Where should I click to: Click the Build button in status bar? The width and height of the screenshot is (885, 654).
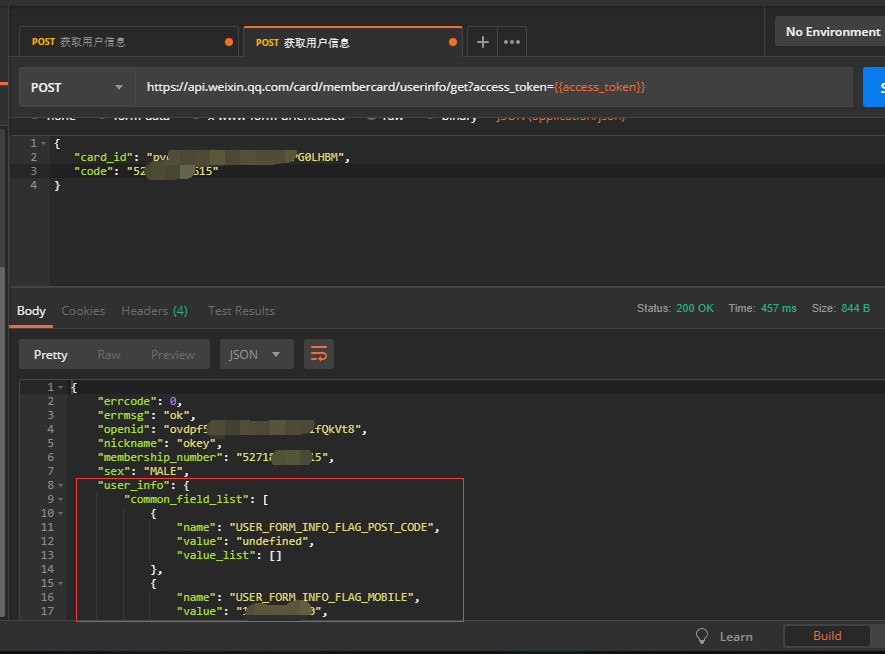[x=827, y=636]
